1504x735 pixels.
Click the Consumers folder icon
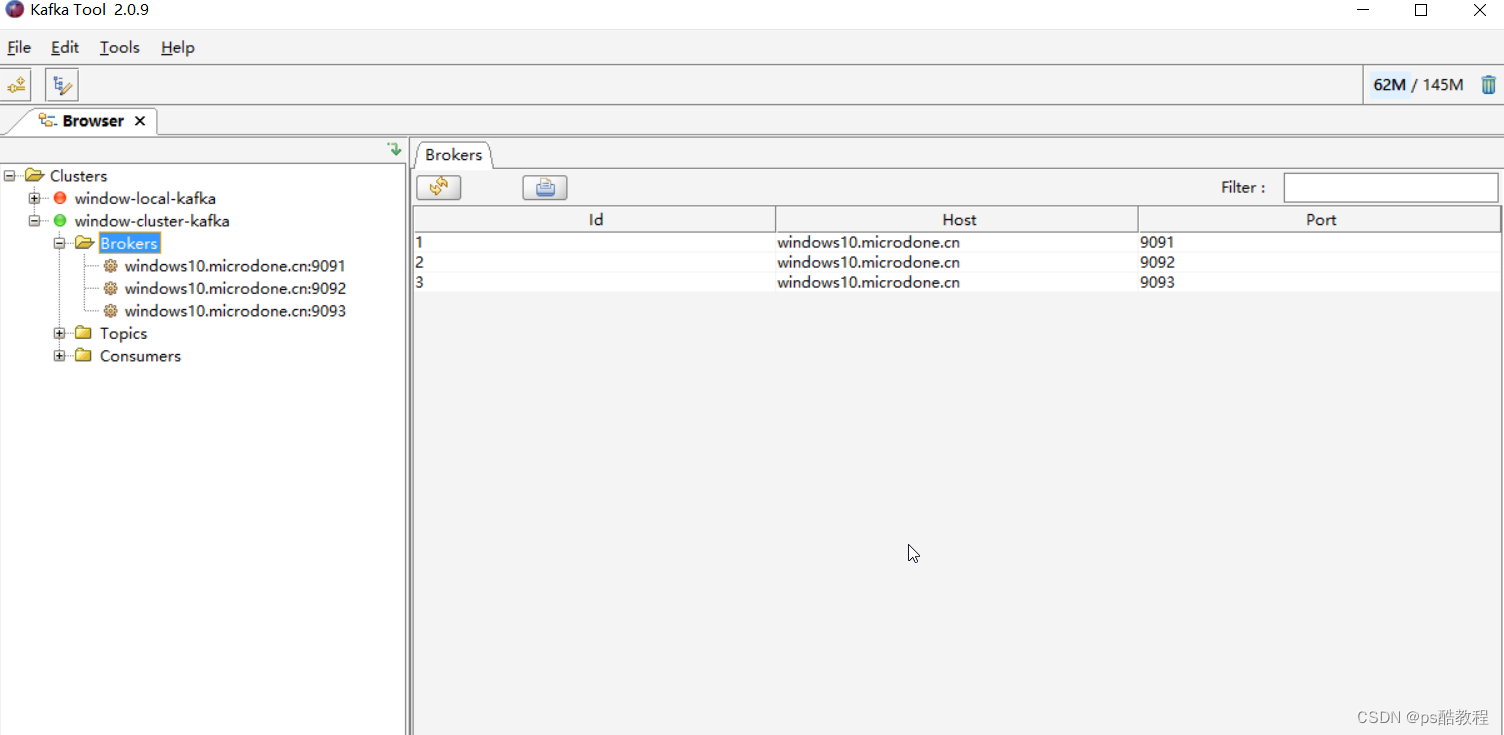84,356
